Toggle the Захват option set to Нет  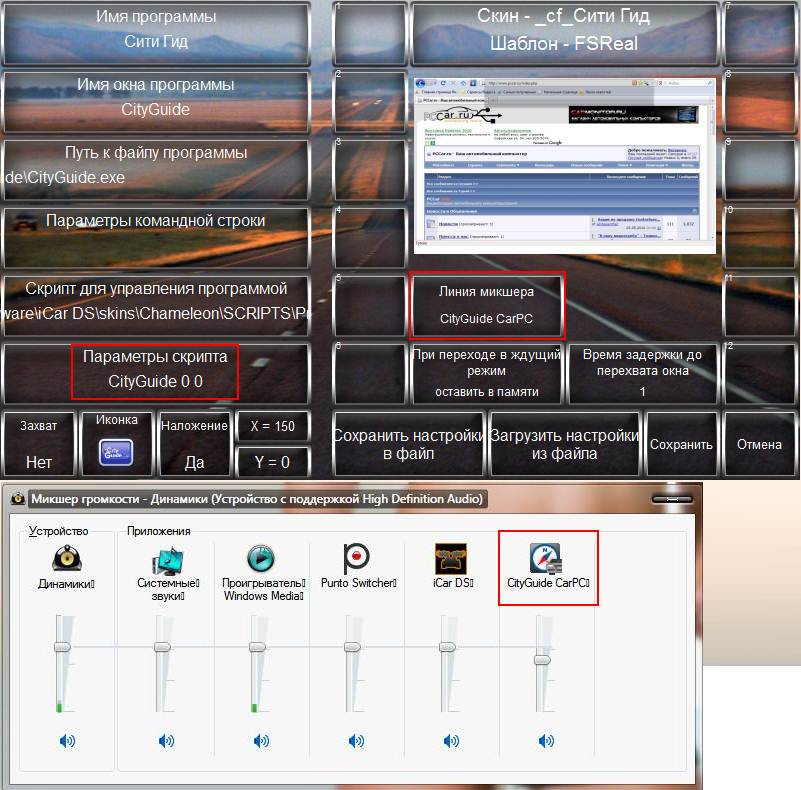(39, 444)
